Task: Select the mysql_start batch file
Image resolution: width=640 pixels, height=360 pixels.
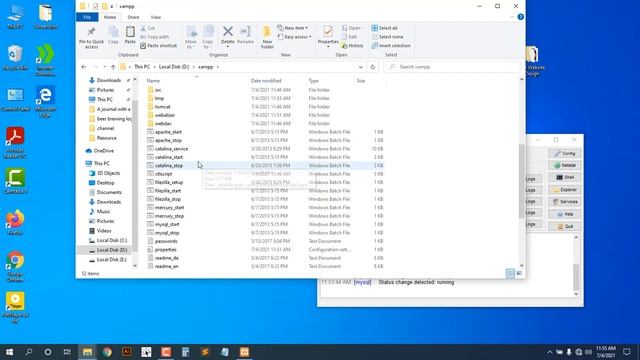Action: pyautogui.click(x=167, y=224)
